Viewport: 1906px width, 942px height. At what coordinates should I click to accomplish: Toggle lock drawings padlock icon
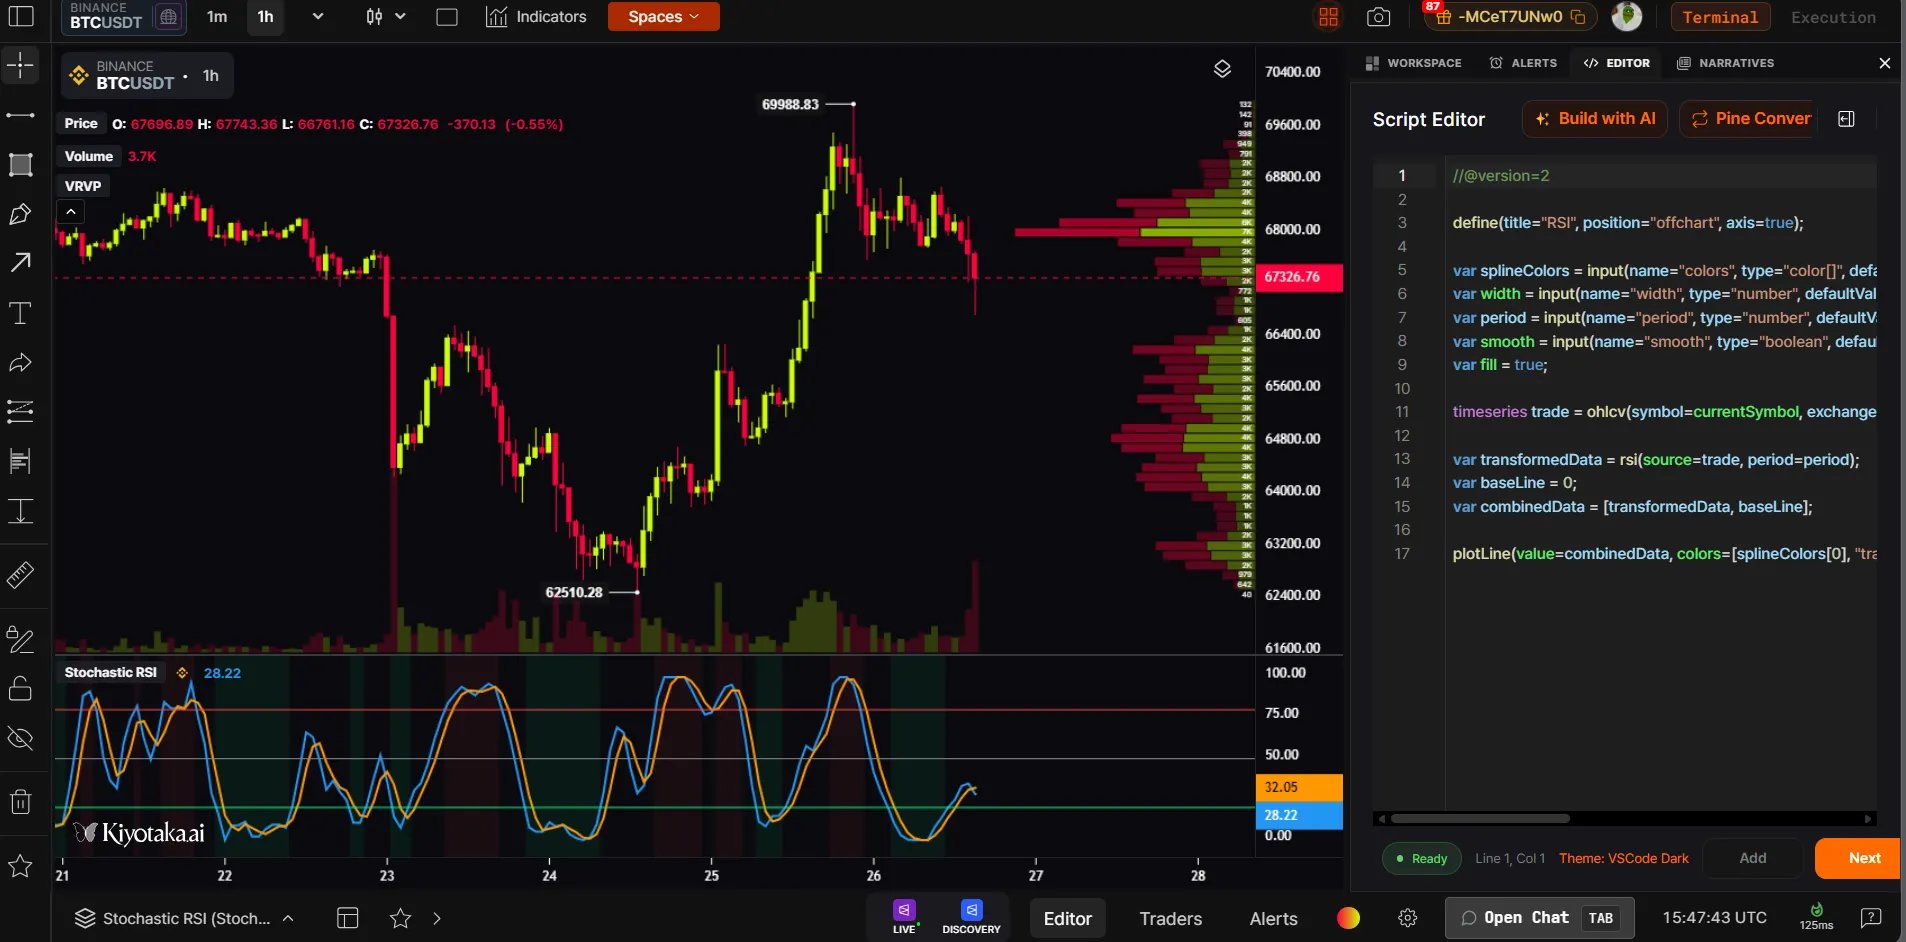coord(20,688)
